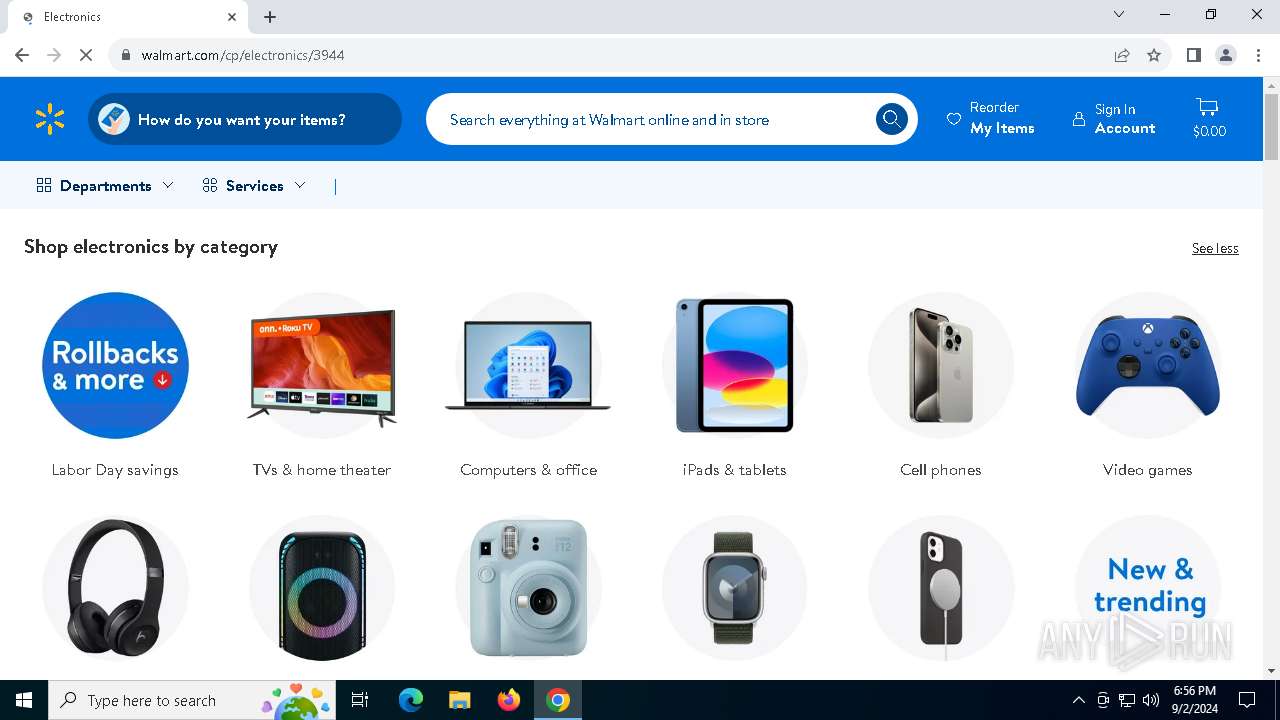Click Chrome icon on taskbar
This screenshot has width=1280, height=720.
[x=558, y=700]
